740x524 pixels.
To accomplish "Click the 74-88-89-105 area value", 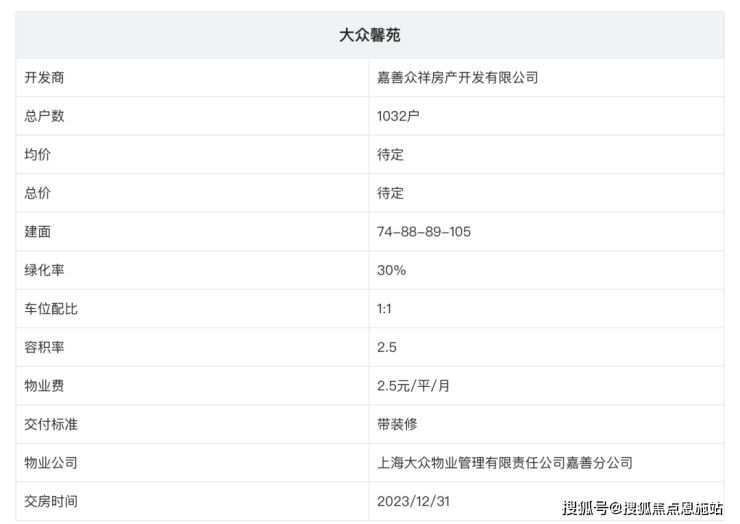I will click(424, 232).
